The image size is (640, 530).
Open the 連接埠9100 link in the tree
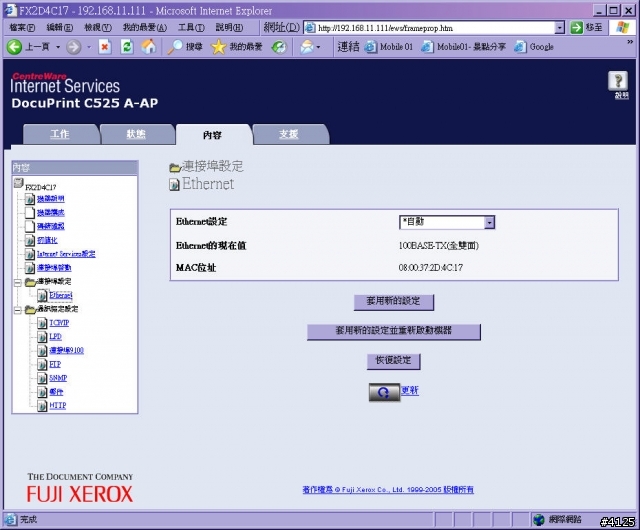coord(67,350)
